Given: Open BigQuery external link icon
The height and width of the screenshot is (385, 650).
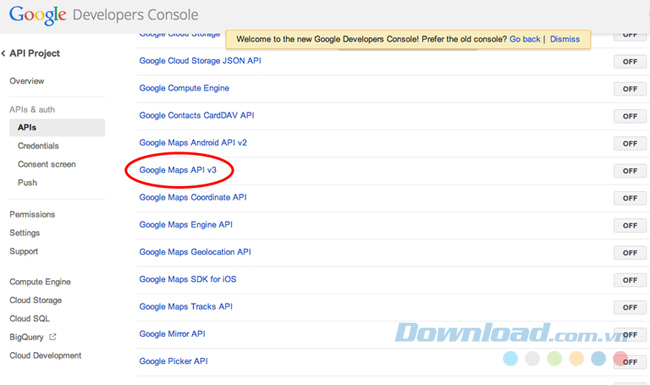Looking at the screenshot, I should point(53,337).
